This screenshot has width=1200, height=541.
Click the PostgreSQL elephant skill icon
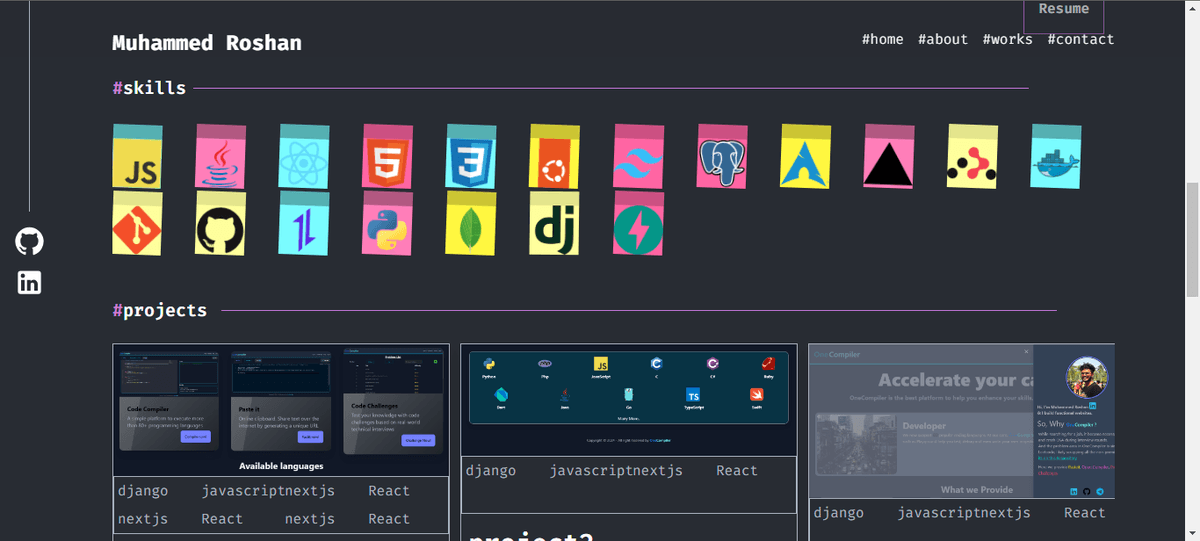pos(722,157)
